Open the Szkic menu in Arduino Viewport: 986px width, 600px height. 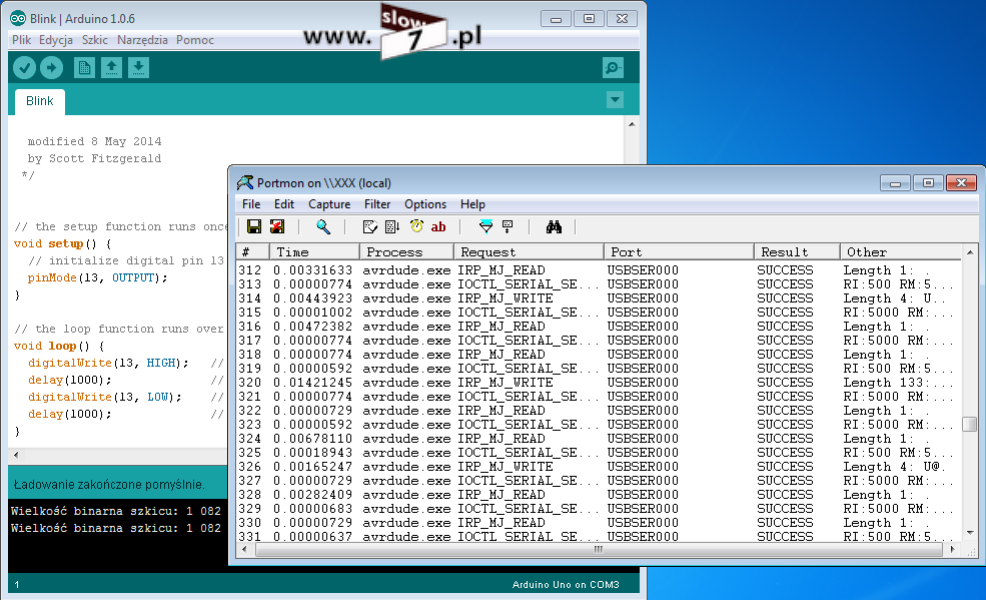click(x=95, y=40)
